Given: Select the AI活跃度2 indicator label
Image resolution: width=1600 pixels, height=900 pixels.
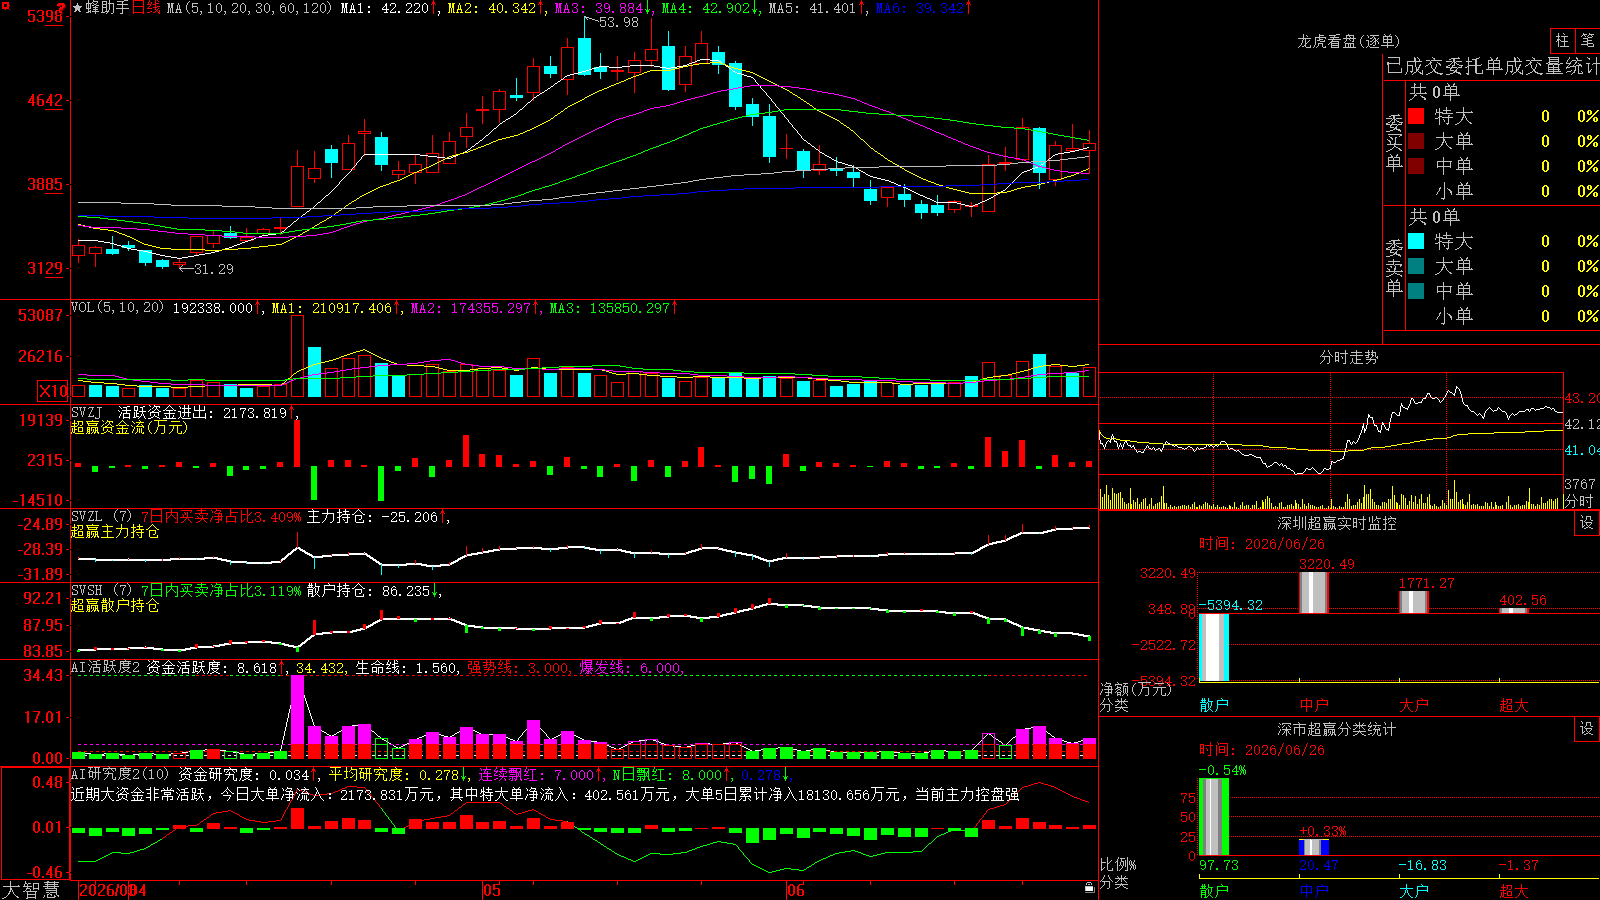Looking at the screenshot, I should [x=106, y=667].
